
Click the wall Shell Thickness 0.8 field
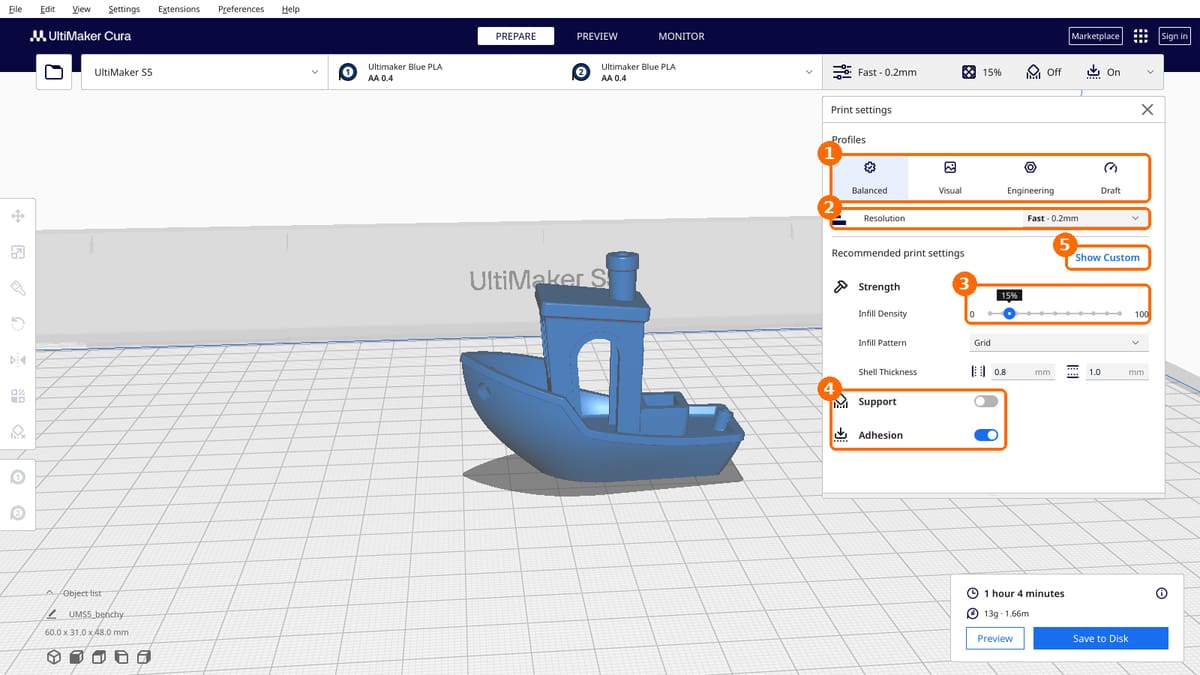1022,372
